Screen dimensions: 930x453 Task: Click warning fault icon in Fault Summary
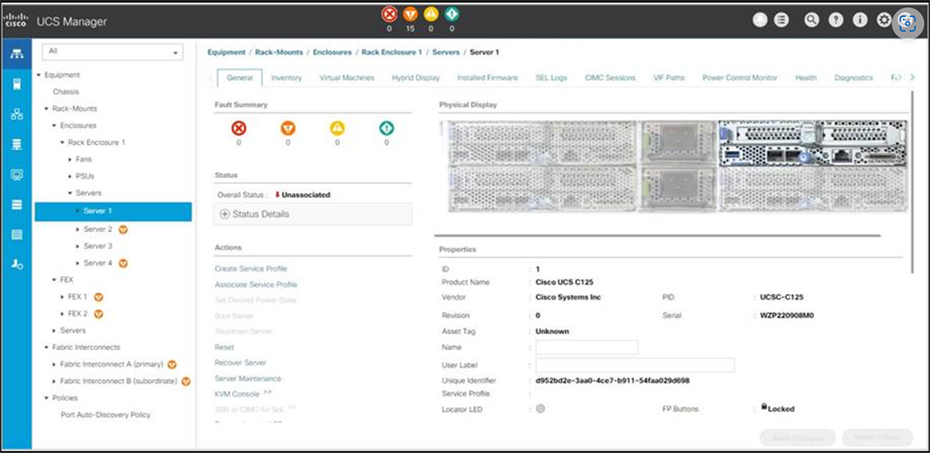click(x=386, y=128)
